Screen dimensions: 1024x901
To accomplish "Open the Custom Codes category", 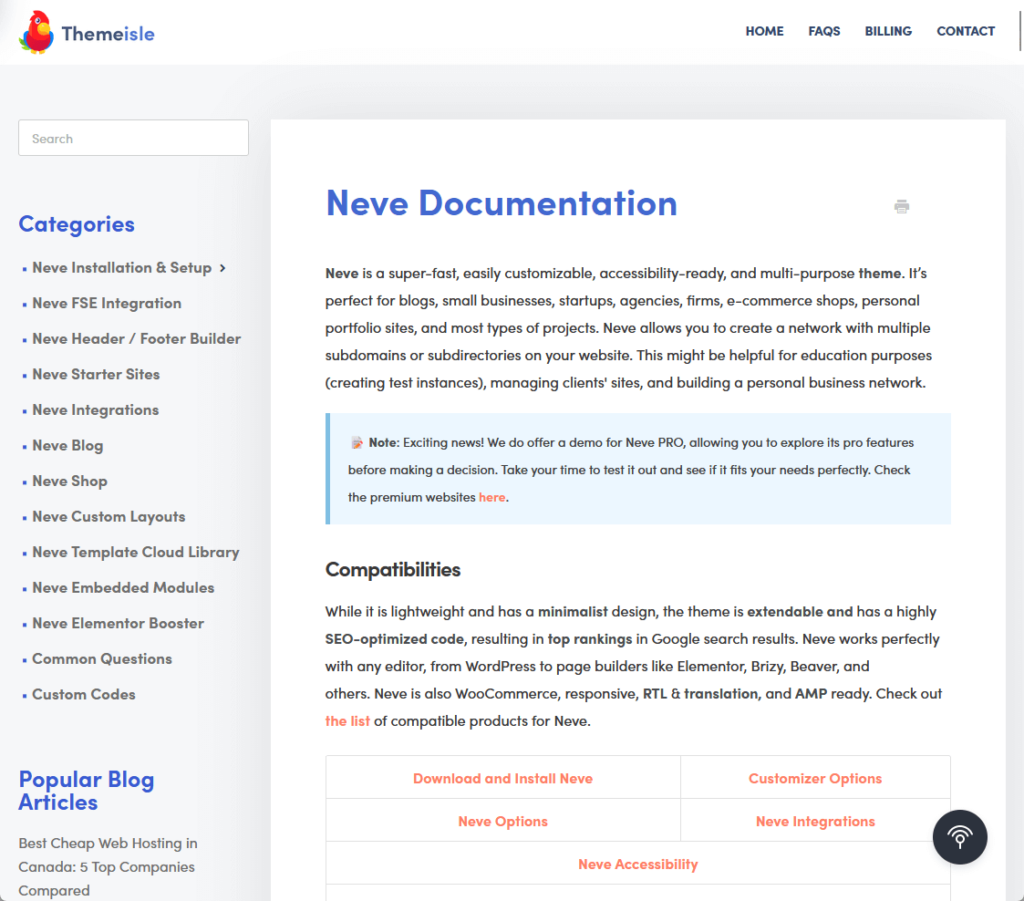I will click(84, 695).
